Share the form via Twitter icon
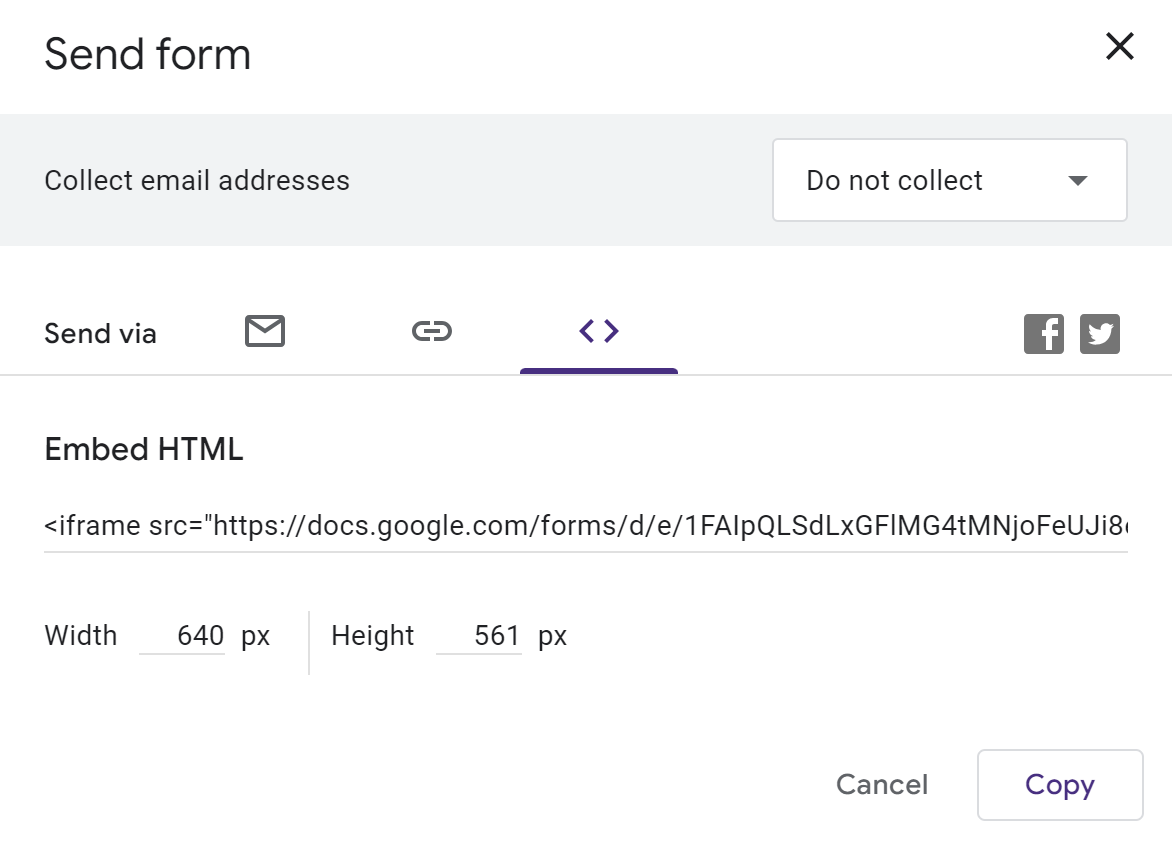The height and width of the screenshot is (845, 1172). (x=1099, y=334)
